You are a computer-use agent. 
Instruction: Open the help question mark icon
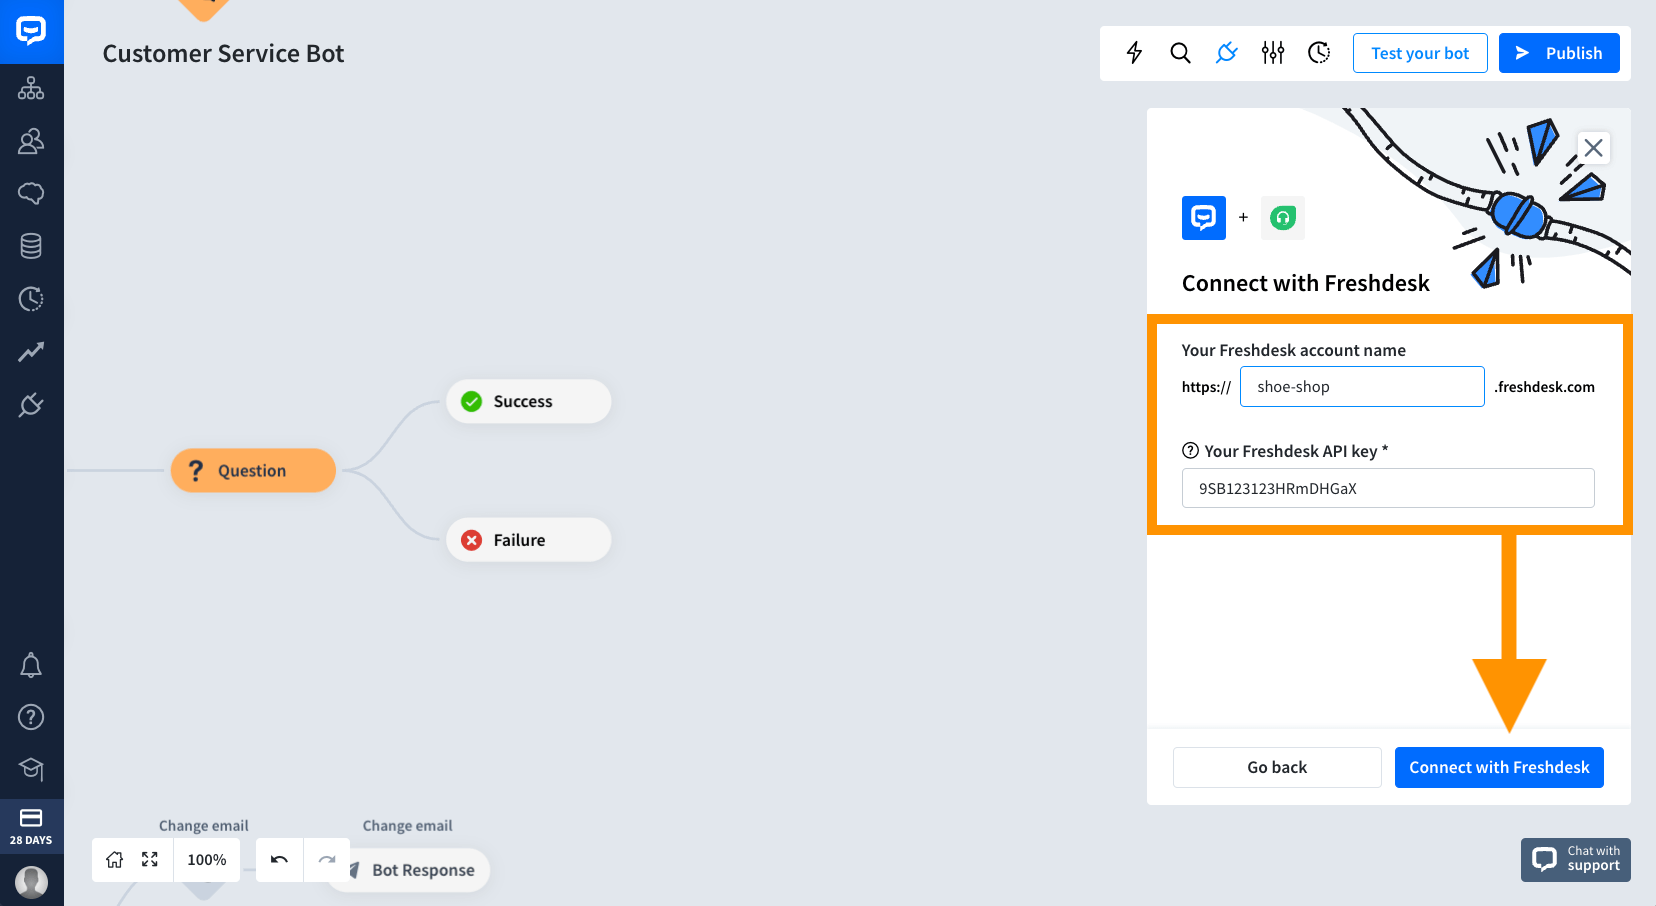tap(31, 717)
